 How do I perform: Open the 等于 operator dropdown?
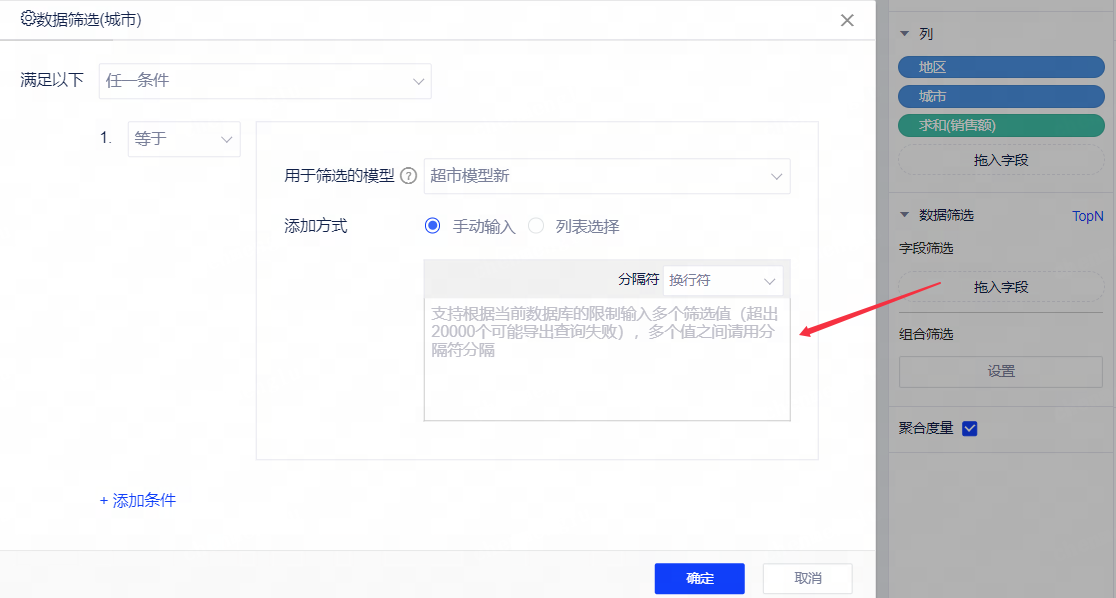coord(184,140)
